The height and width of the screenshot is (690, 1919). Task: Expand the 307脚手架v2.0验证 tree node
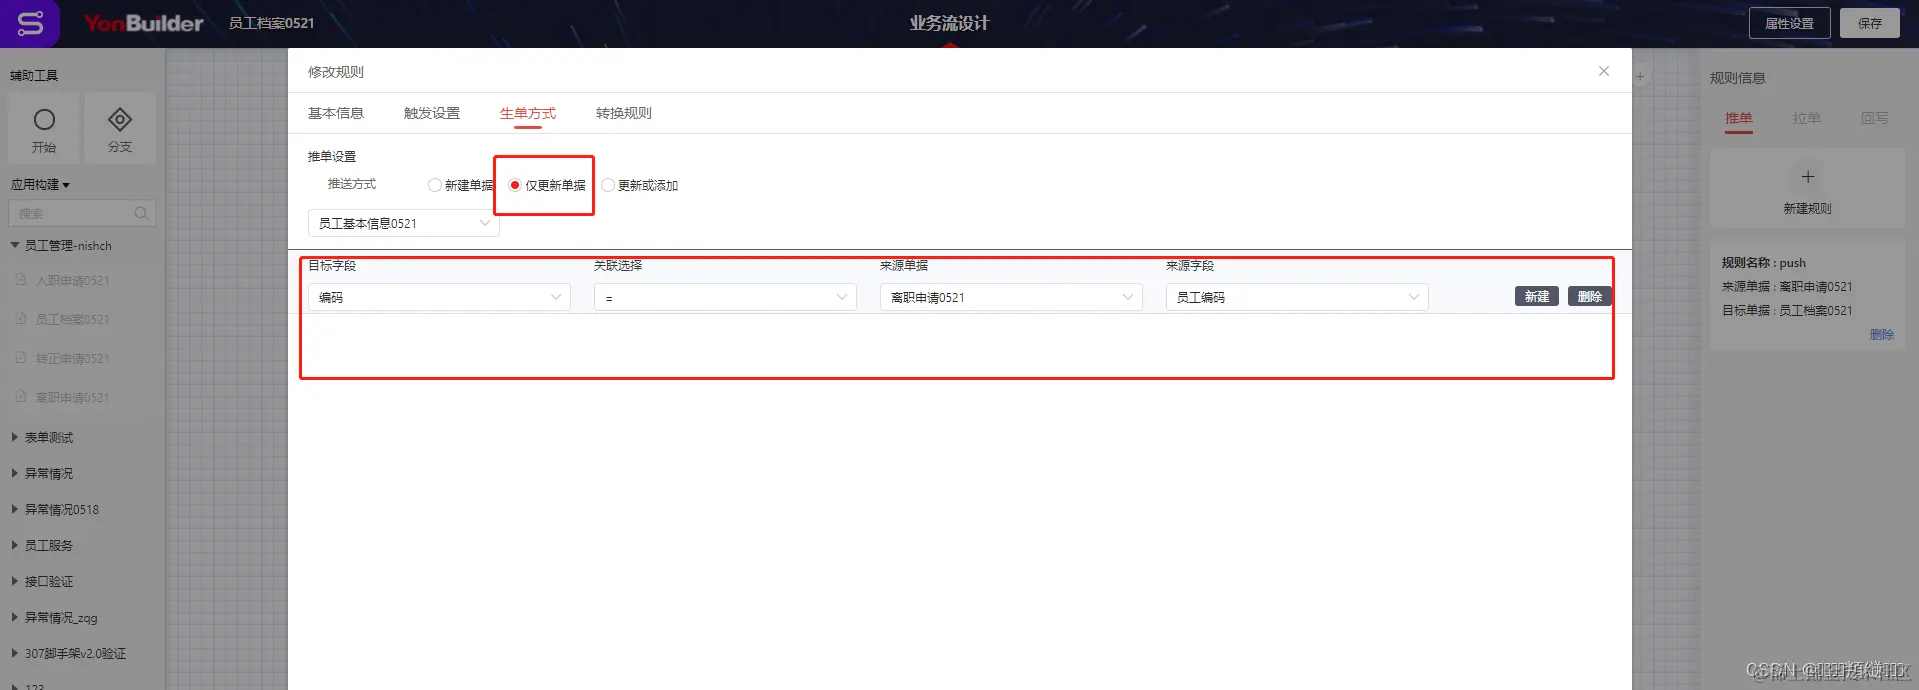click(15, 653)
